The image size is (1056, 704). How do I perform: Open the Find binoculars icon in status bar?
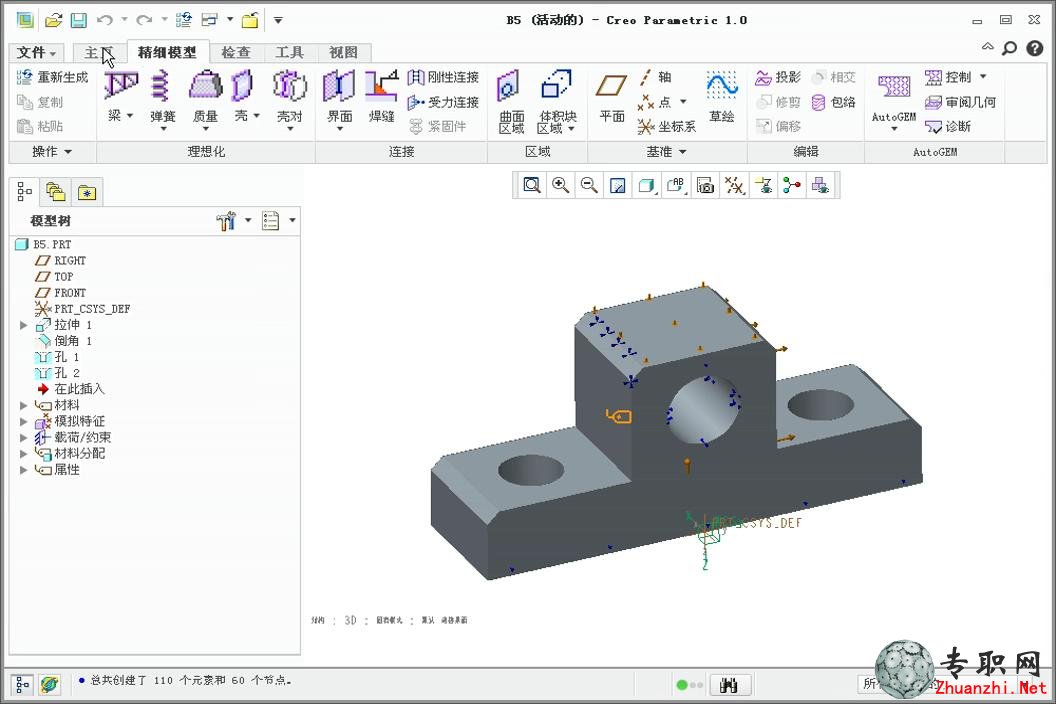[729, 685]
